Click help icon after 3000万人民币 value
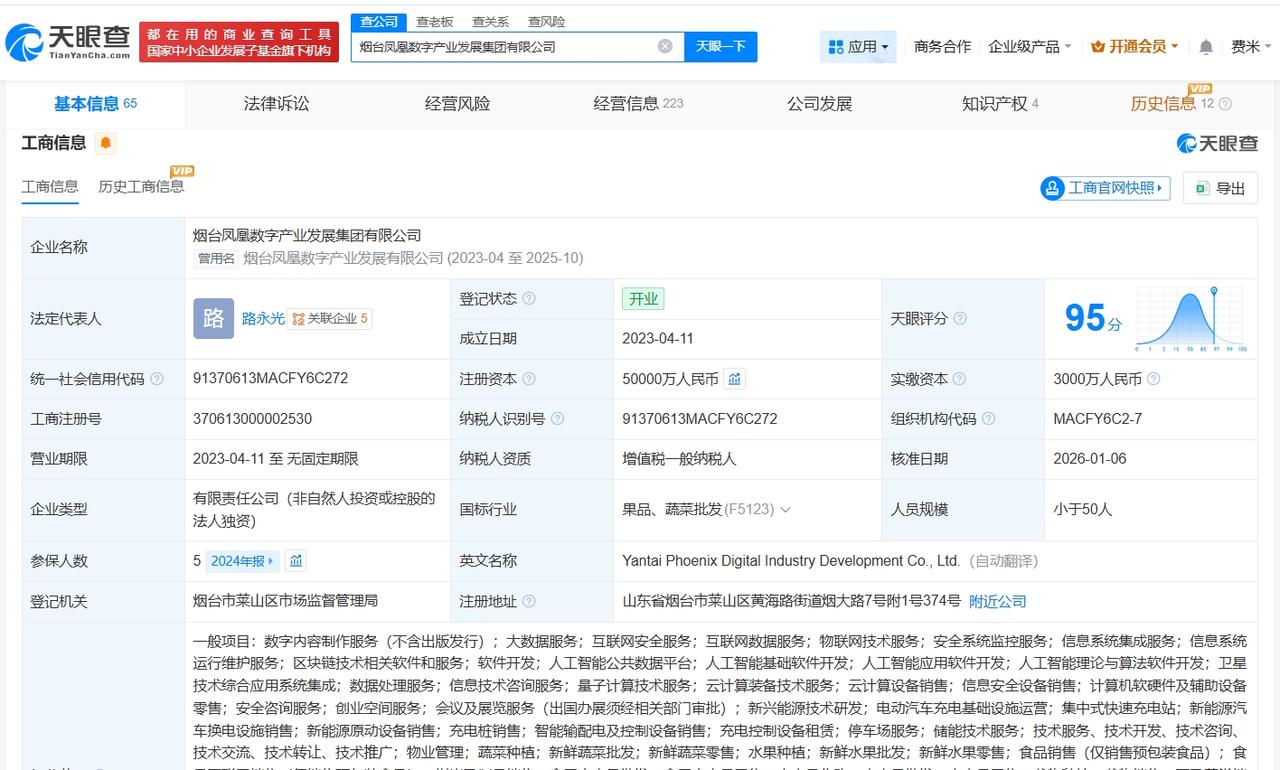 coord(1154,379)
